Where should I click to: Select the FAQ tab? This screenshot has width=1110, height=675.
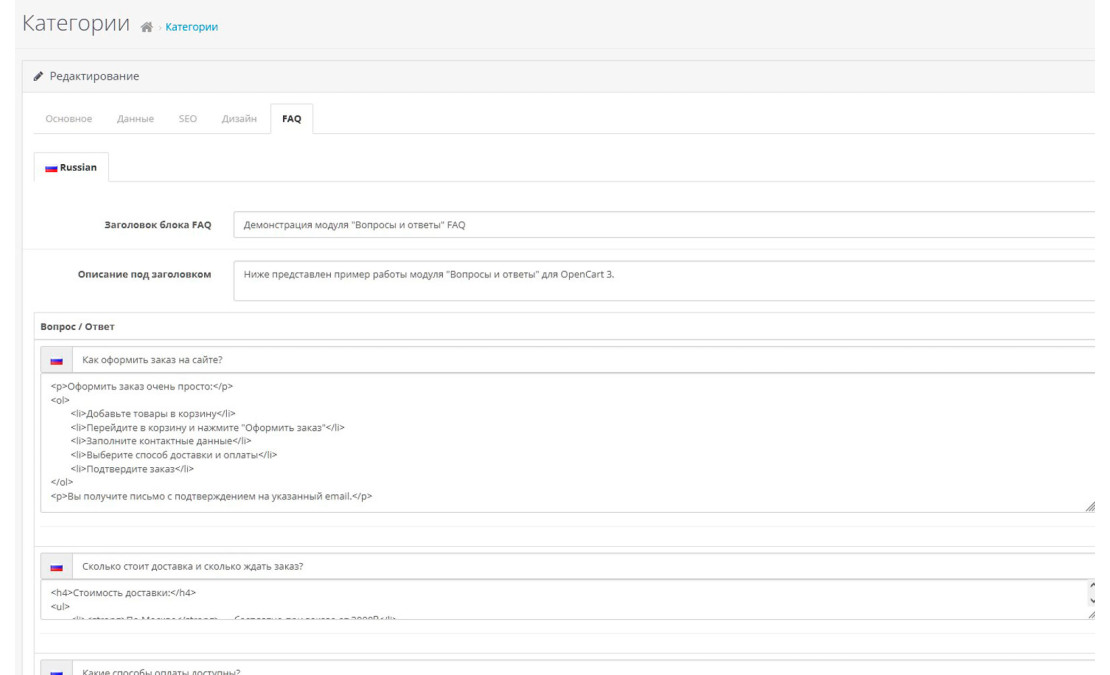pos(291,119)
